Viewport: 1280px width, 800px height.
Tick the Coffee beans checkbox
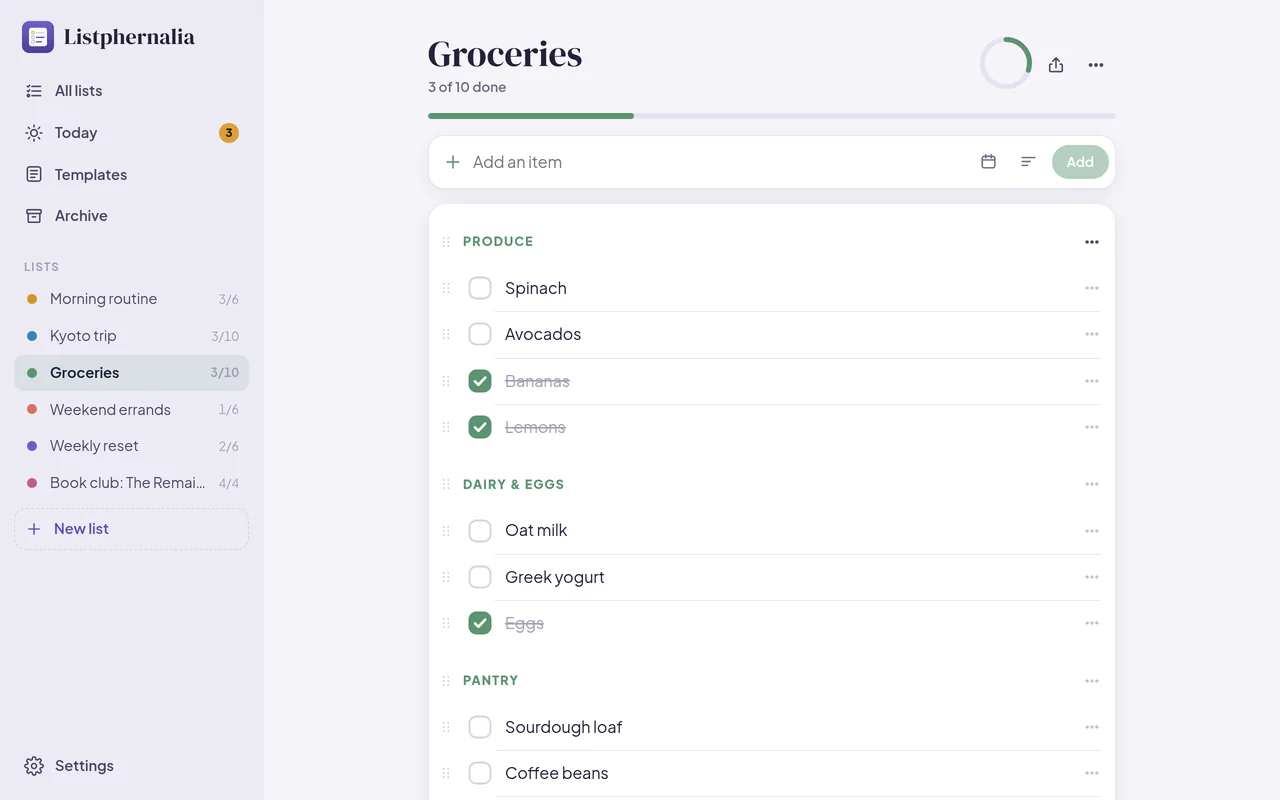pyautogui.click(x=480, y=773)
